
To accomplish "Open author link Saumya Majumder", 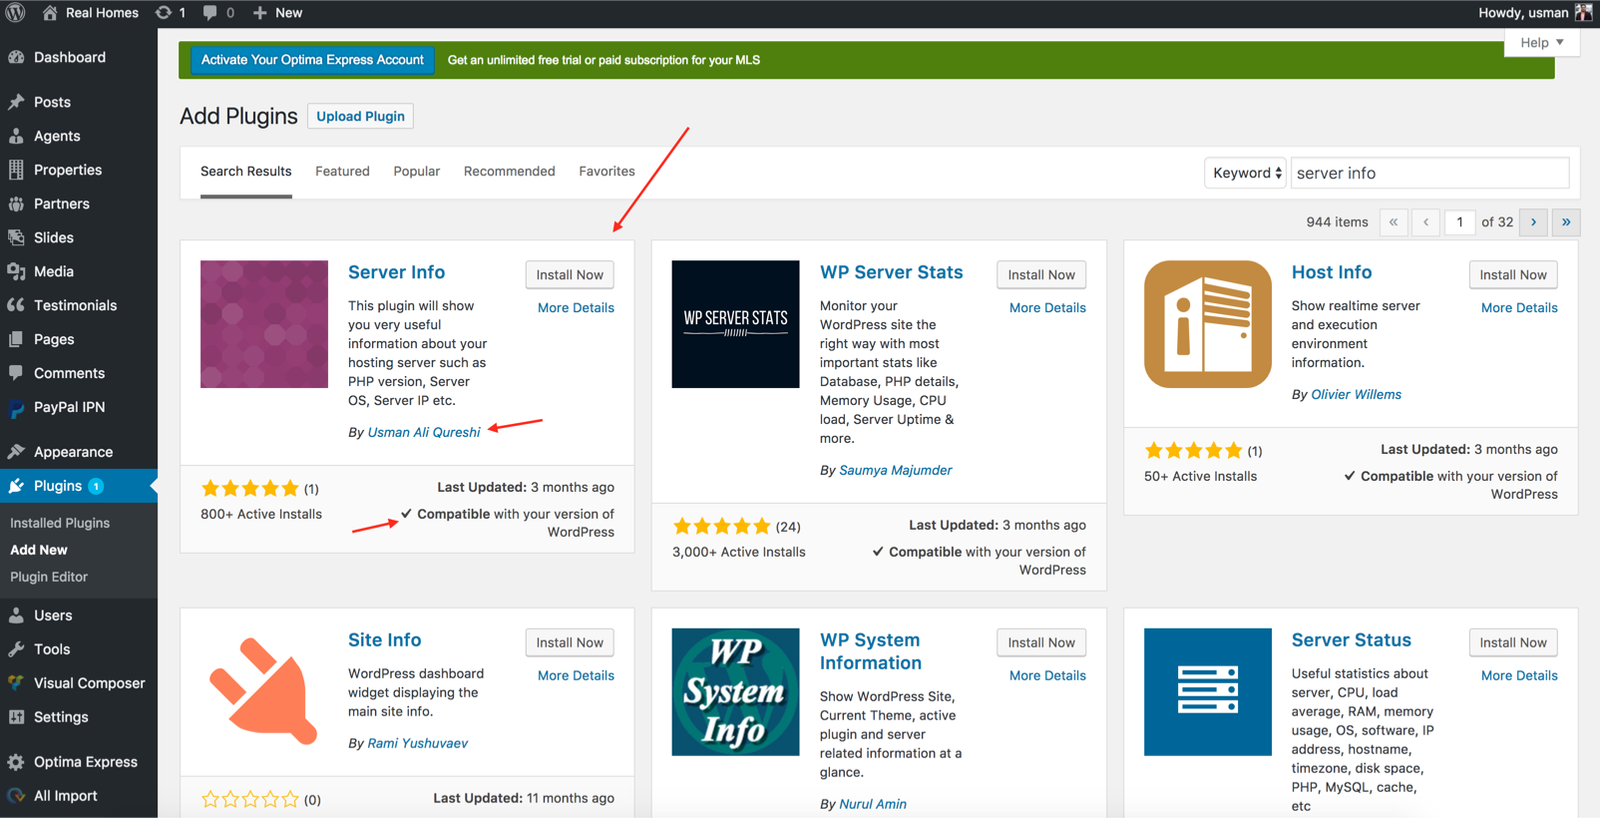I will point(895,470).
